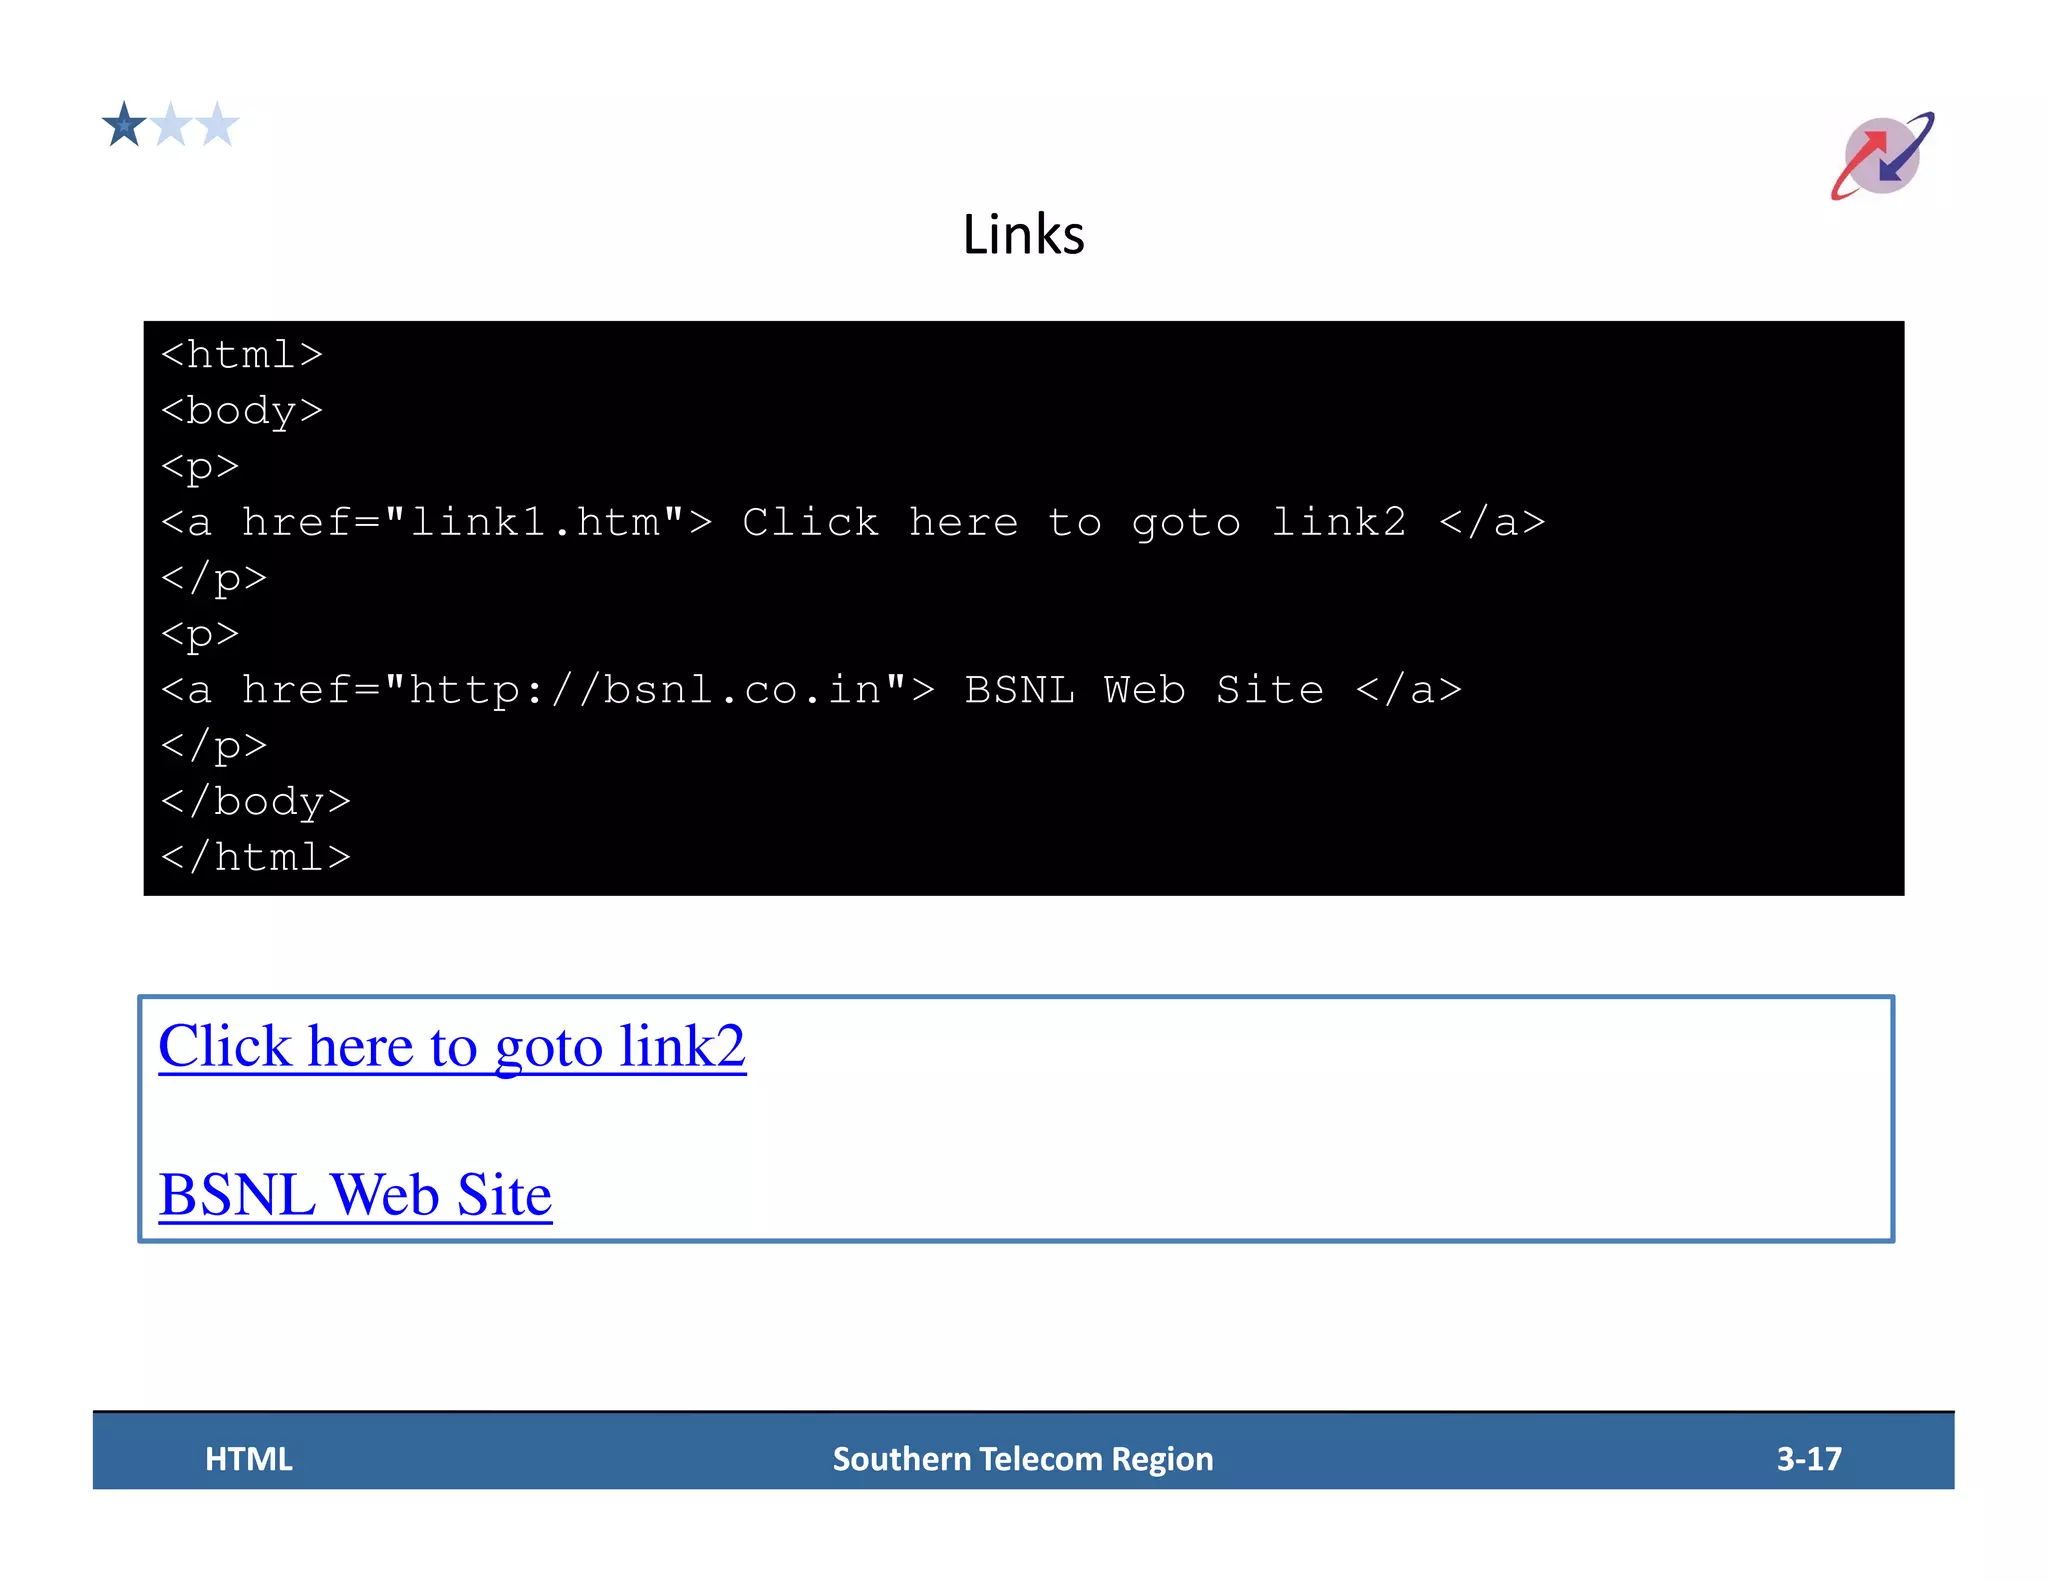Click the second opening p tag
The width and height of the screenshot is (2048, 1582).
click(x=200, y=634)
